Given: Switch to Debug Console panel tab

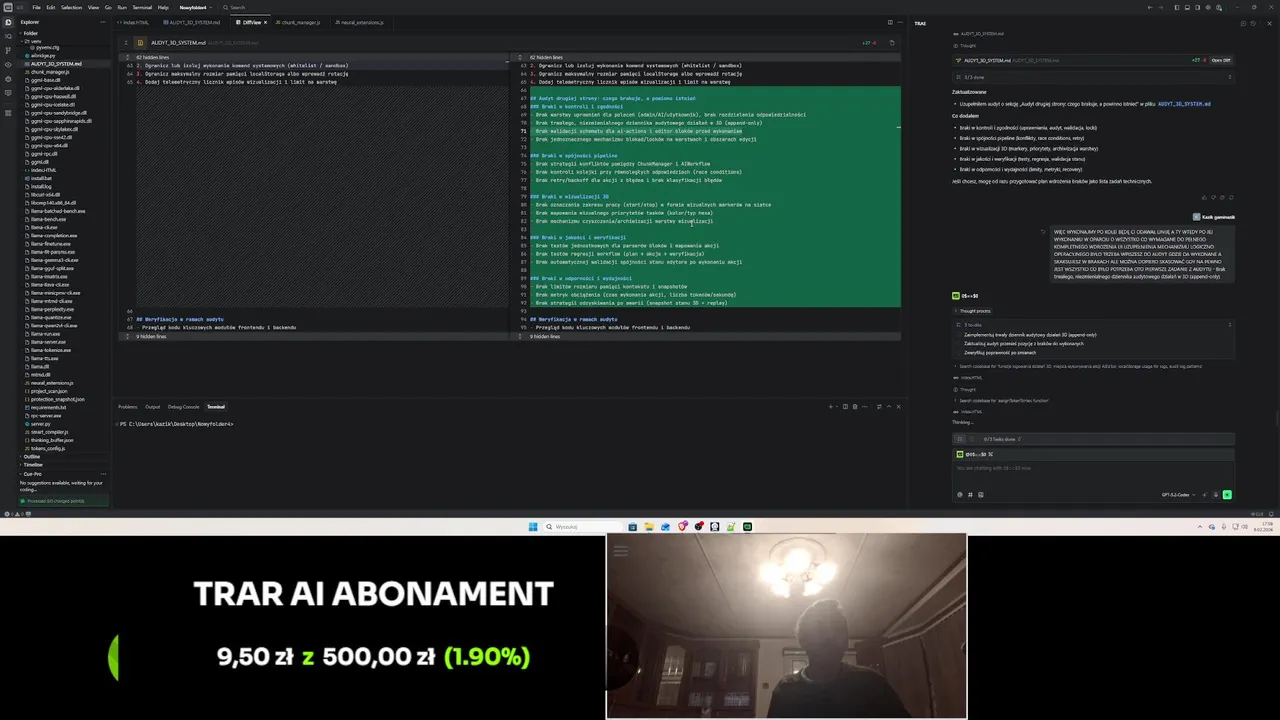Looking at the screenshot, I should pos(183,407).
